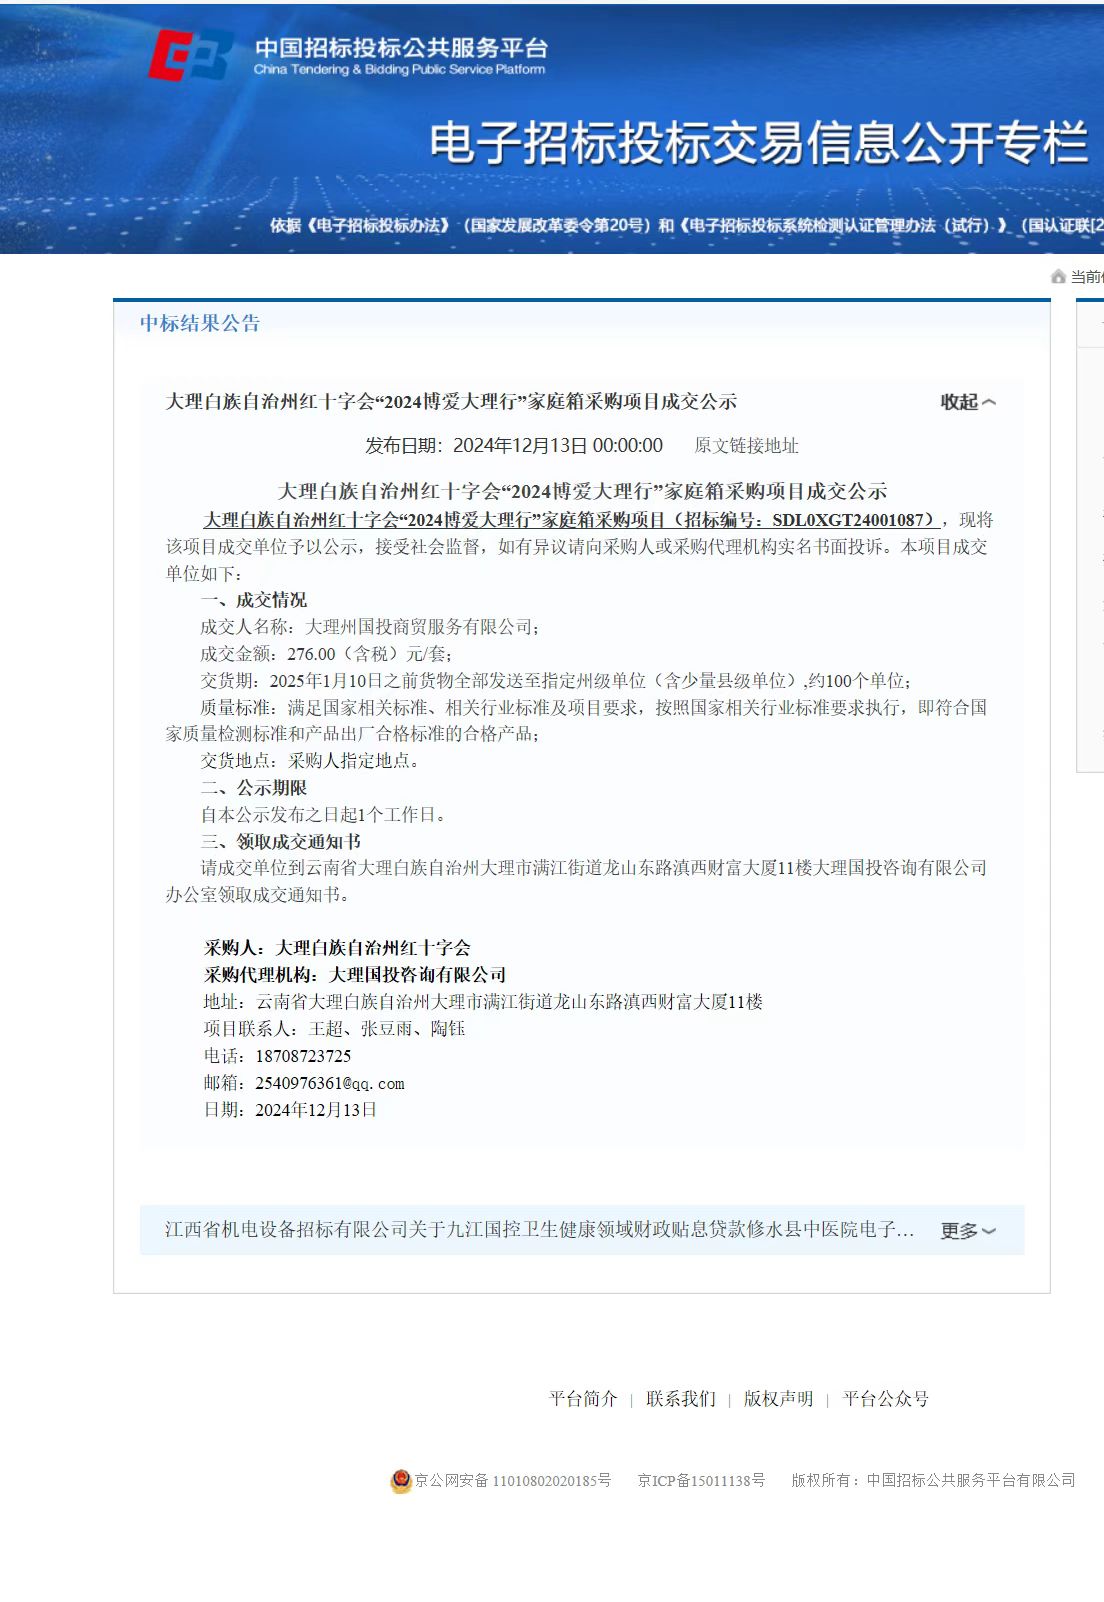Image resolution: width=1104 pixels, height=1602 pixels.
Task: Click the 交货地点：采购人指定地点 line
Action: point(310,761)
